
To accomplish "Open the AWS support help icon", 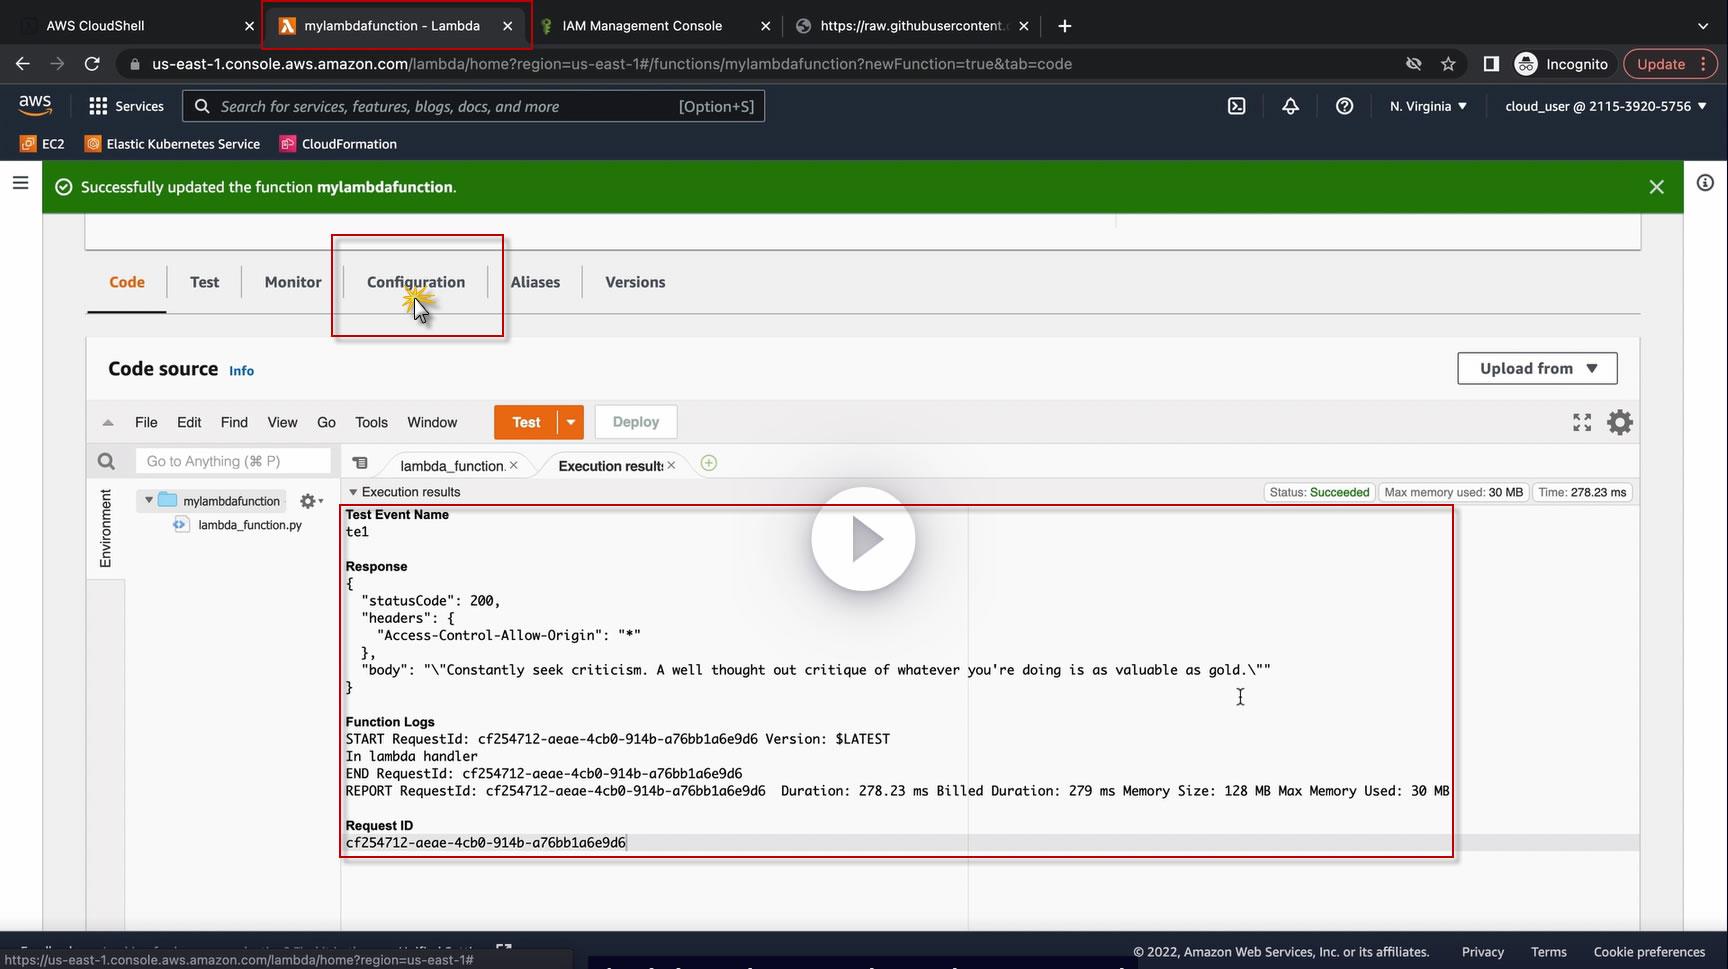I will tap(1344, 106).
